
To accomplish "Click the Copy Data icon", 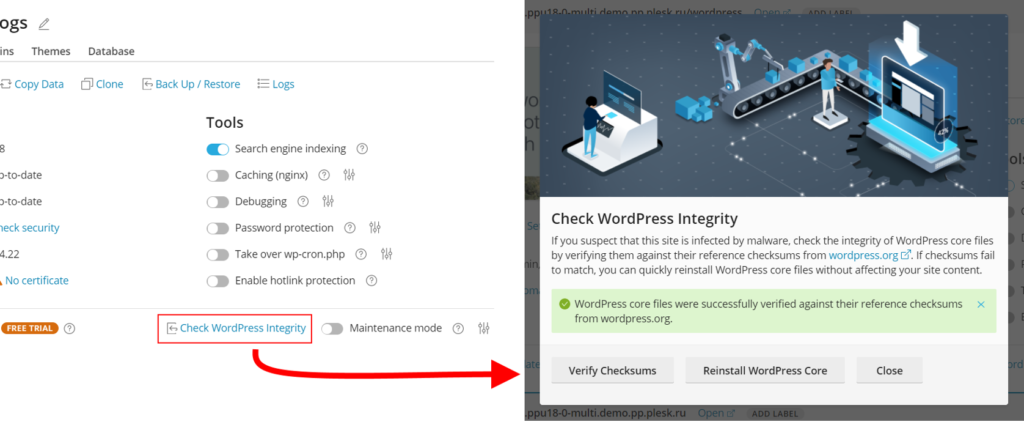I will [6, 84].
